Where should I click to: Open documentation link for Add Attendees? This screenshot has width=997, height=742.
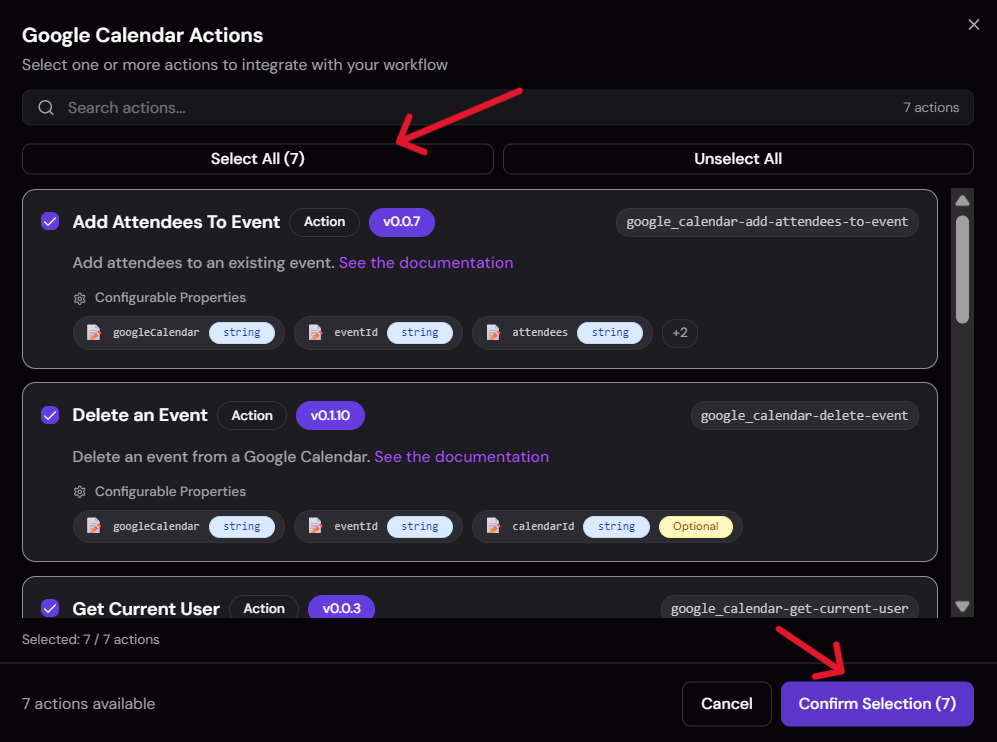pos(426,263)
